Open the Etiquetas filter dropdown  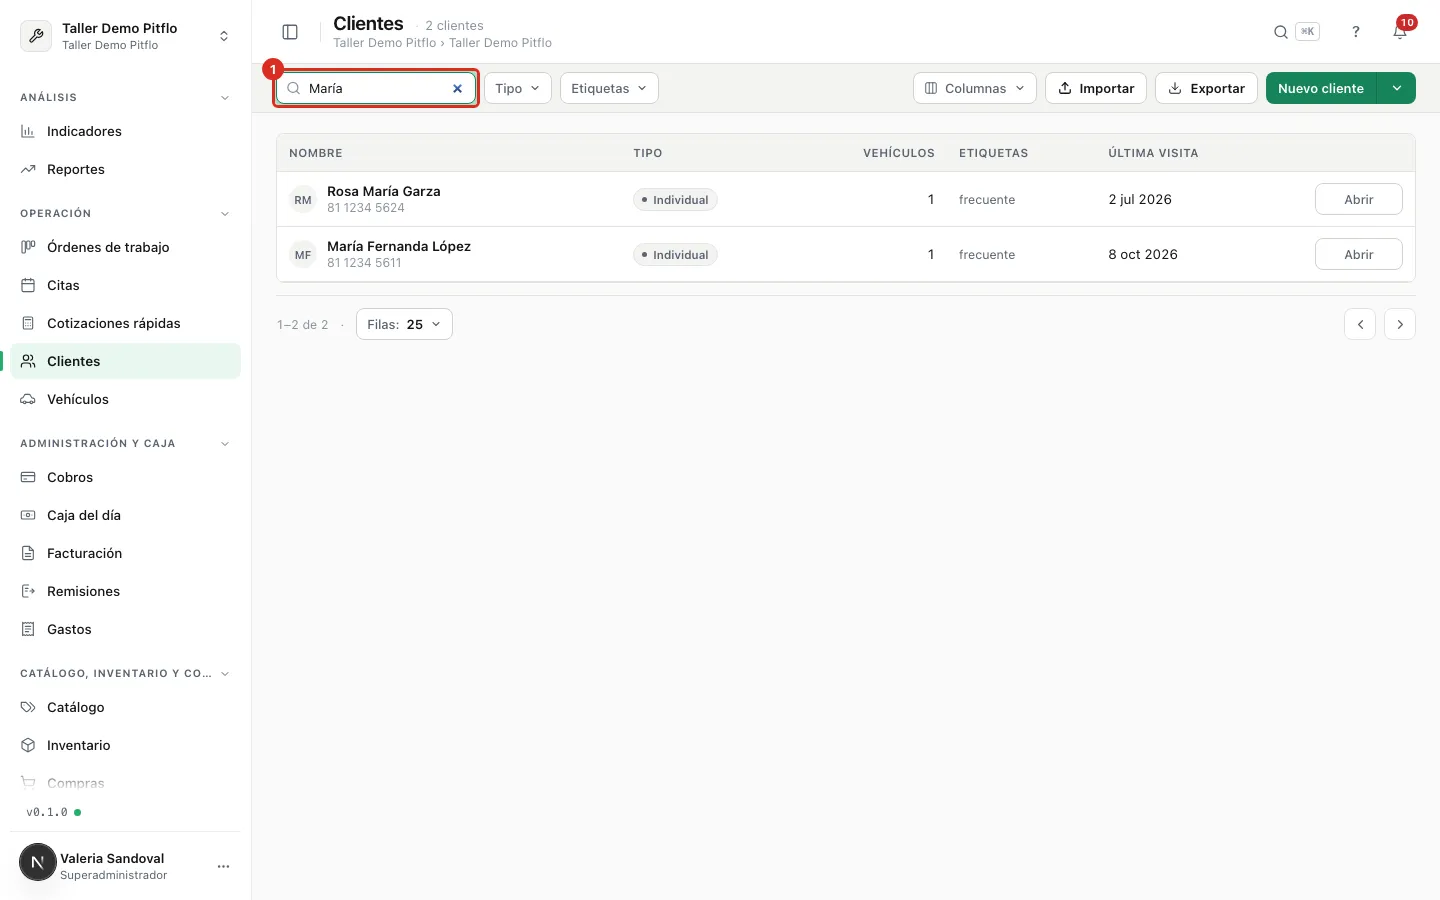coord(609,88)
